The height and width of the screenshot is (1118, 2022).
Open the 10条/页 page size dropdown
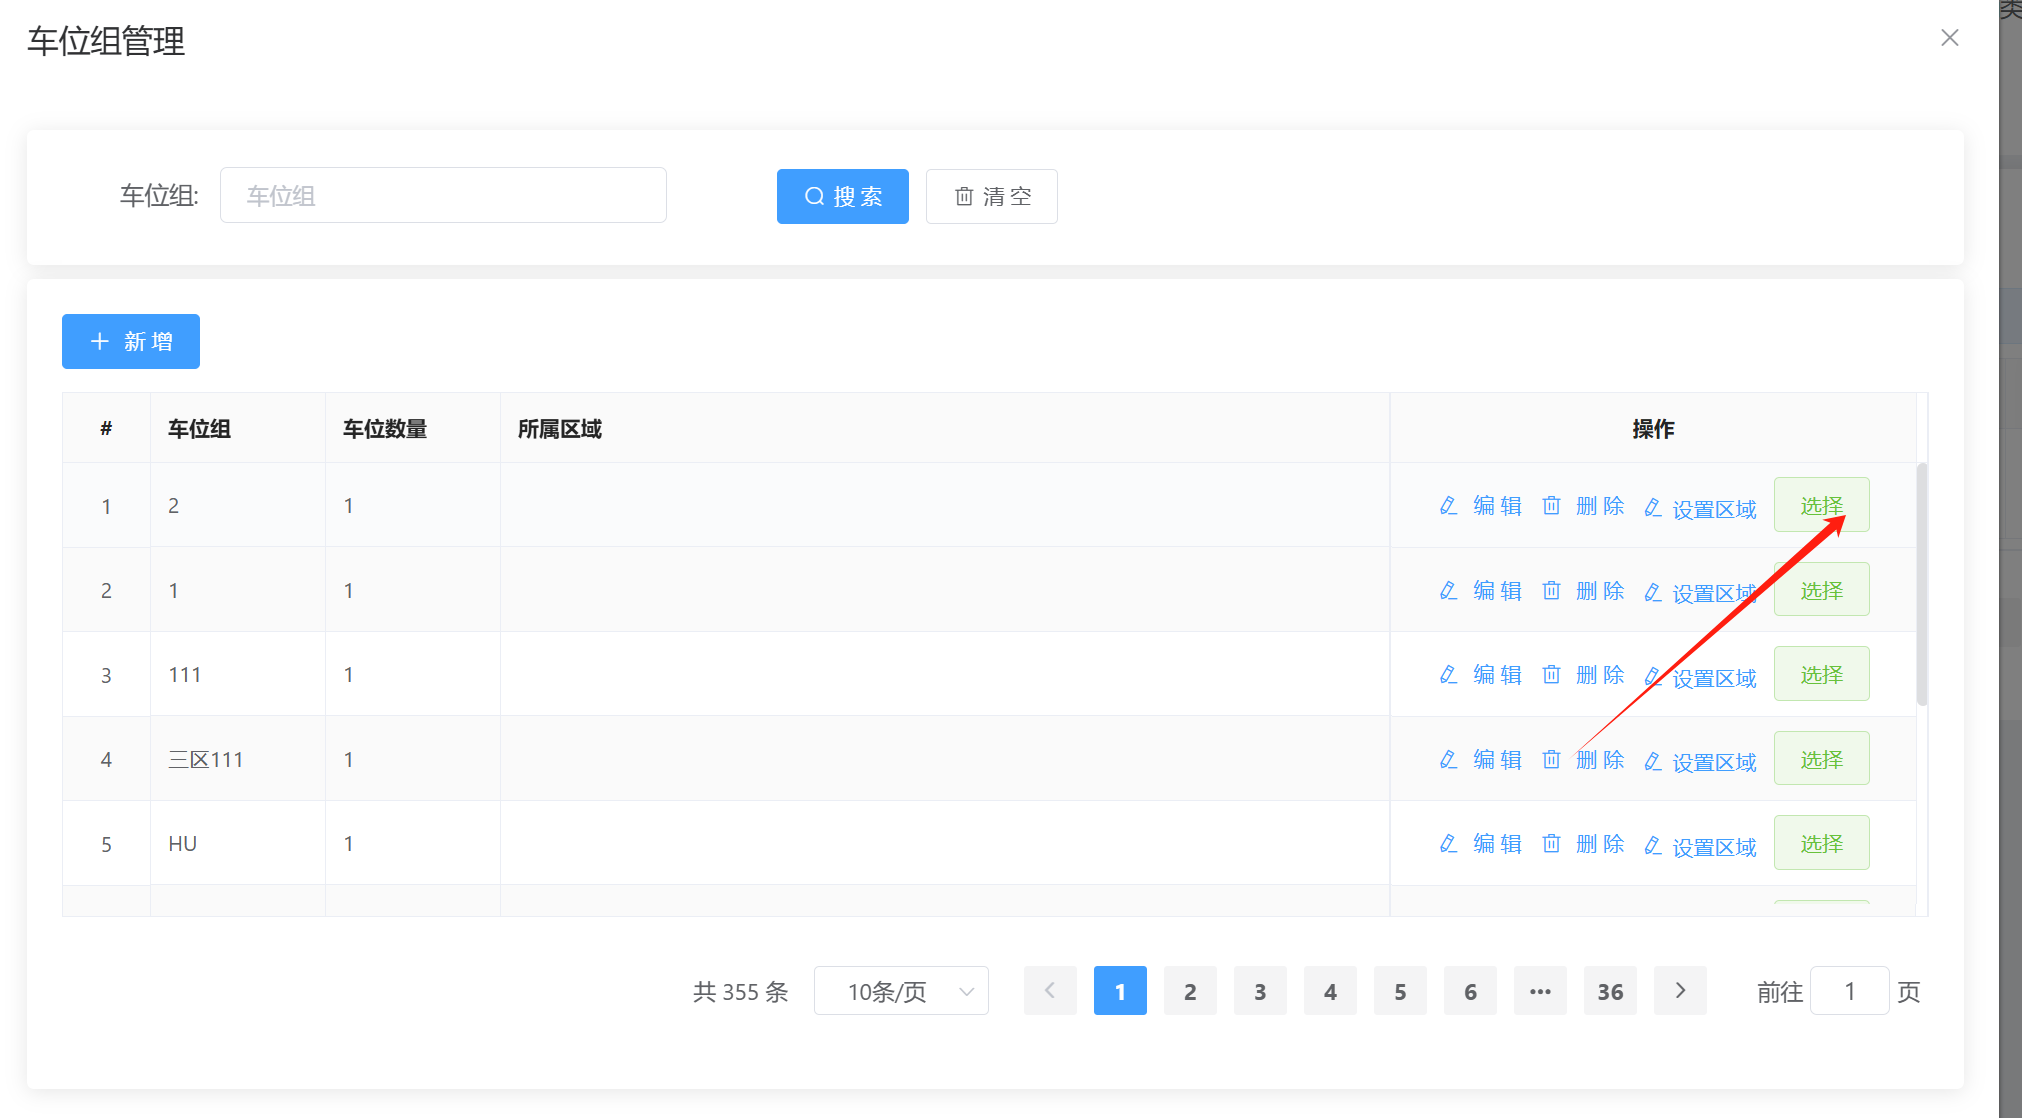point(901,991)
